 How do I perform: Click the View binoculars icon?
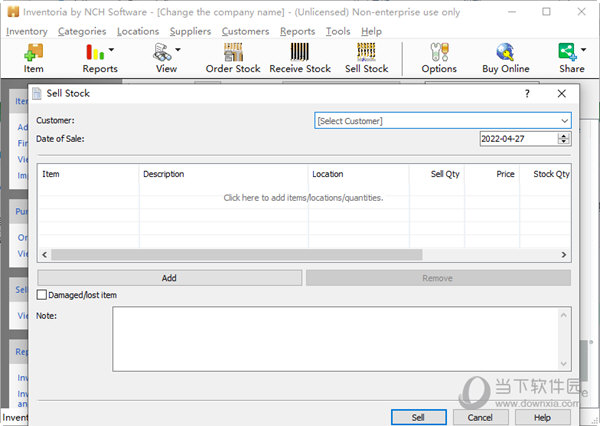pyautogui.click(x=162, y=52)
